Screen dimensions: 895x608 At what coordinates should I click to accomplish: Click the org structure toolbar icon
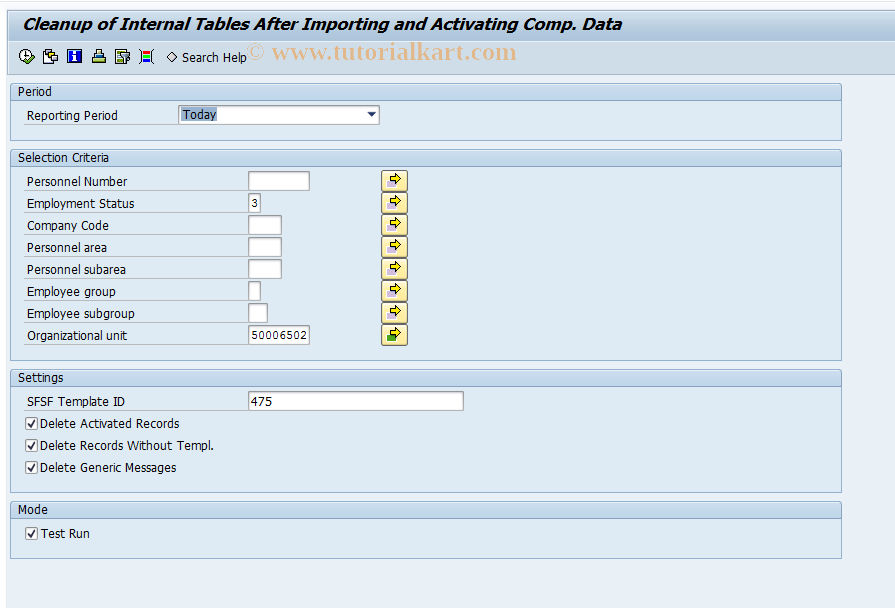point(99,57)
